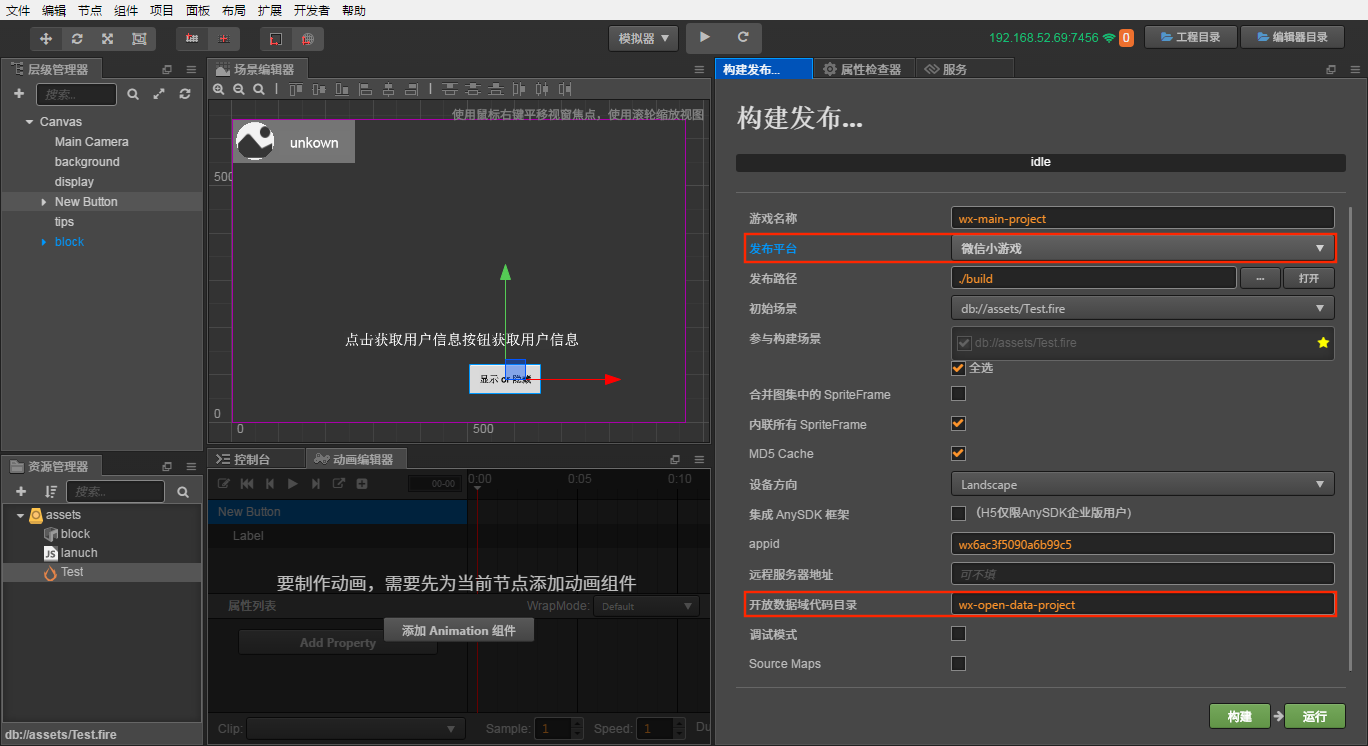Create a new asset with plus icon
Image resolution: width=1368 pixels, height=746 pixels.
coord(21,491)
